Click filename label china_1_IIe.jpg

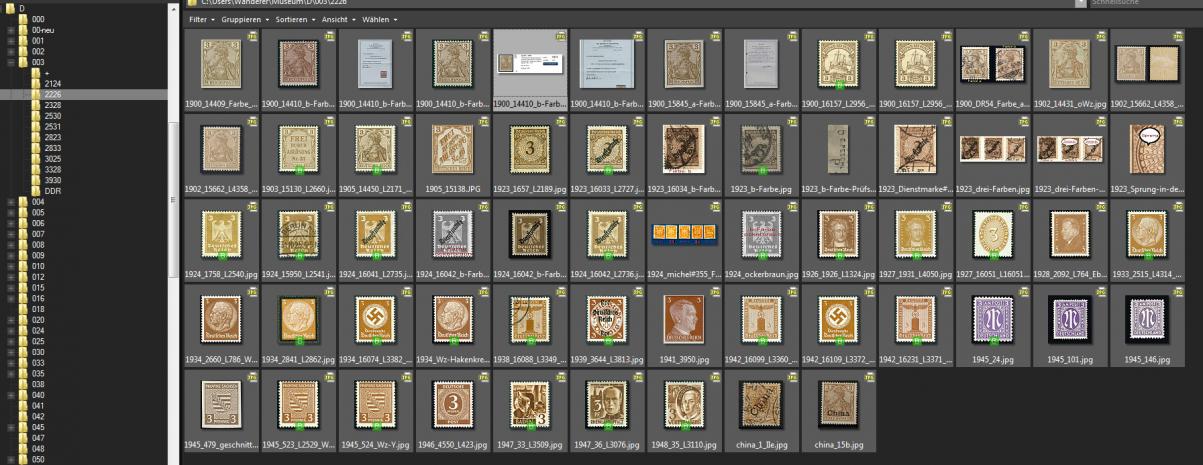coord(760,444)
